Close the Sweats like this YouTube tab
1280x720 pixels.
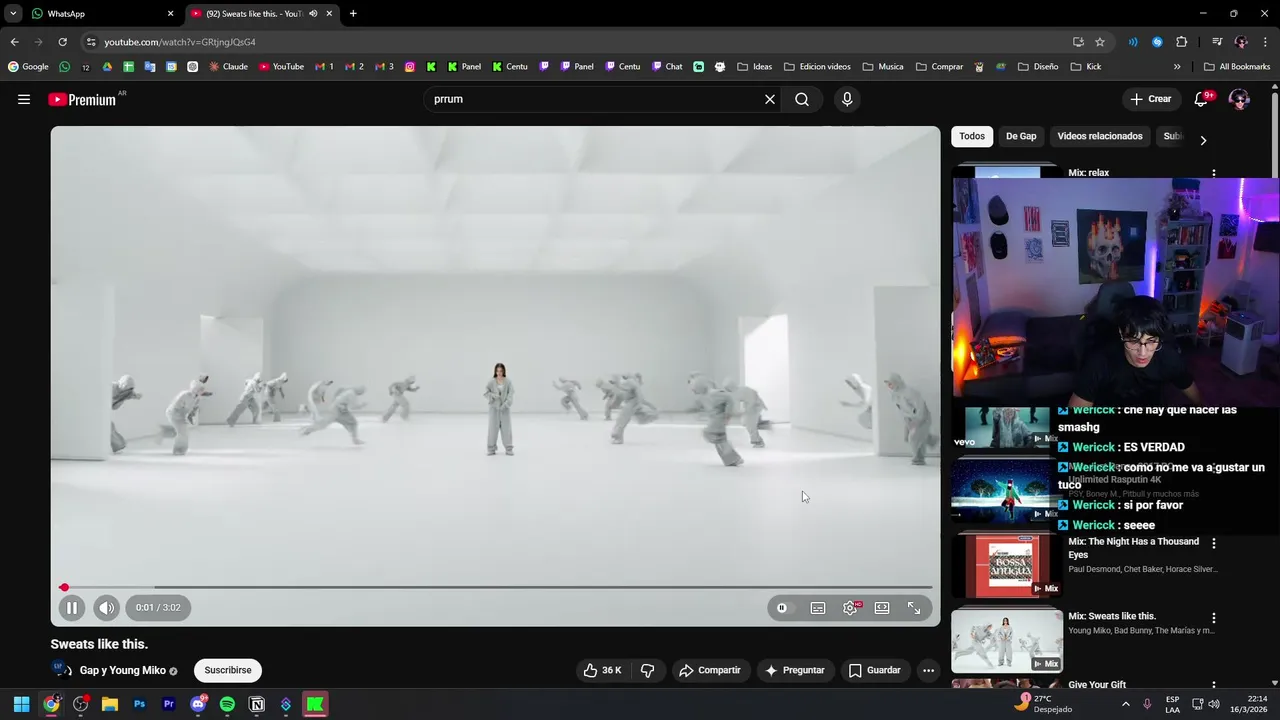pyautogui.click(x=329, y=14)
